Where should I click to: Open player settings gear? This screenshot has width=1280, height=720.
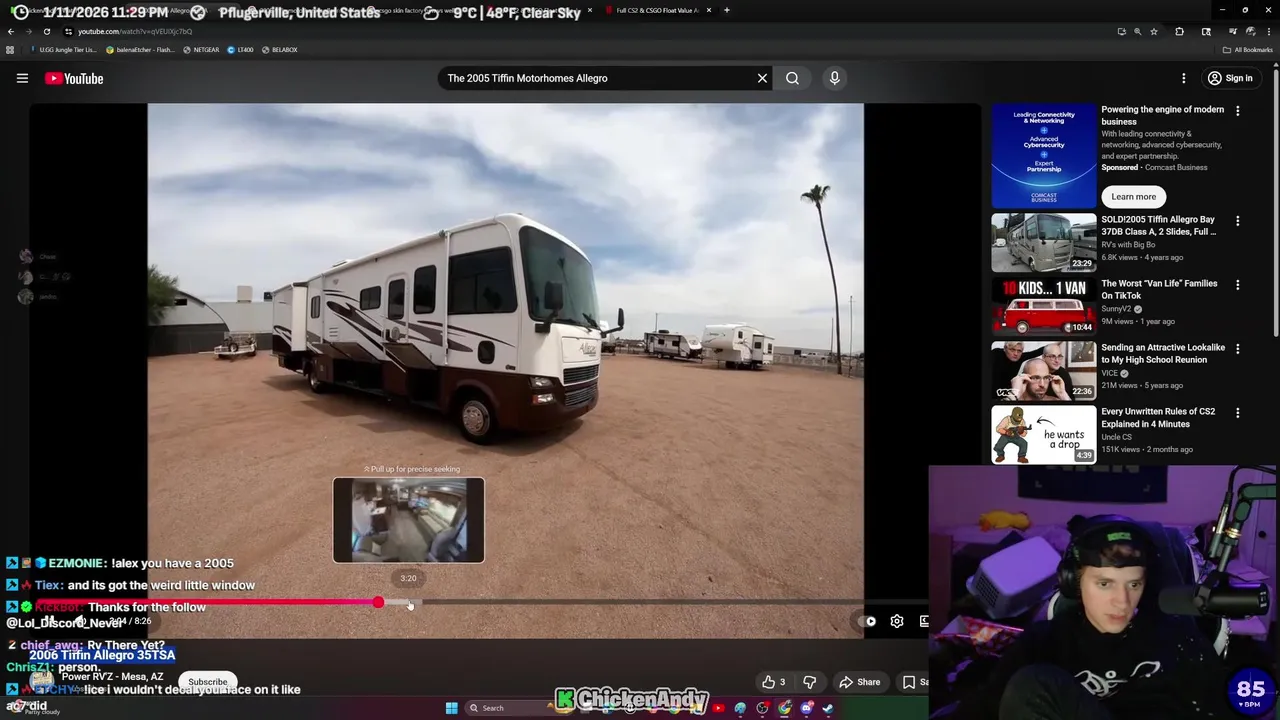(897, 621)
